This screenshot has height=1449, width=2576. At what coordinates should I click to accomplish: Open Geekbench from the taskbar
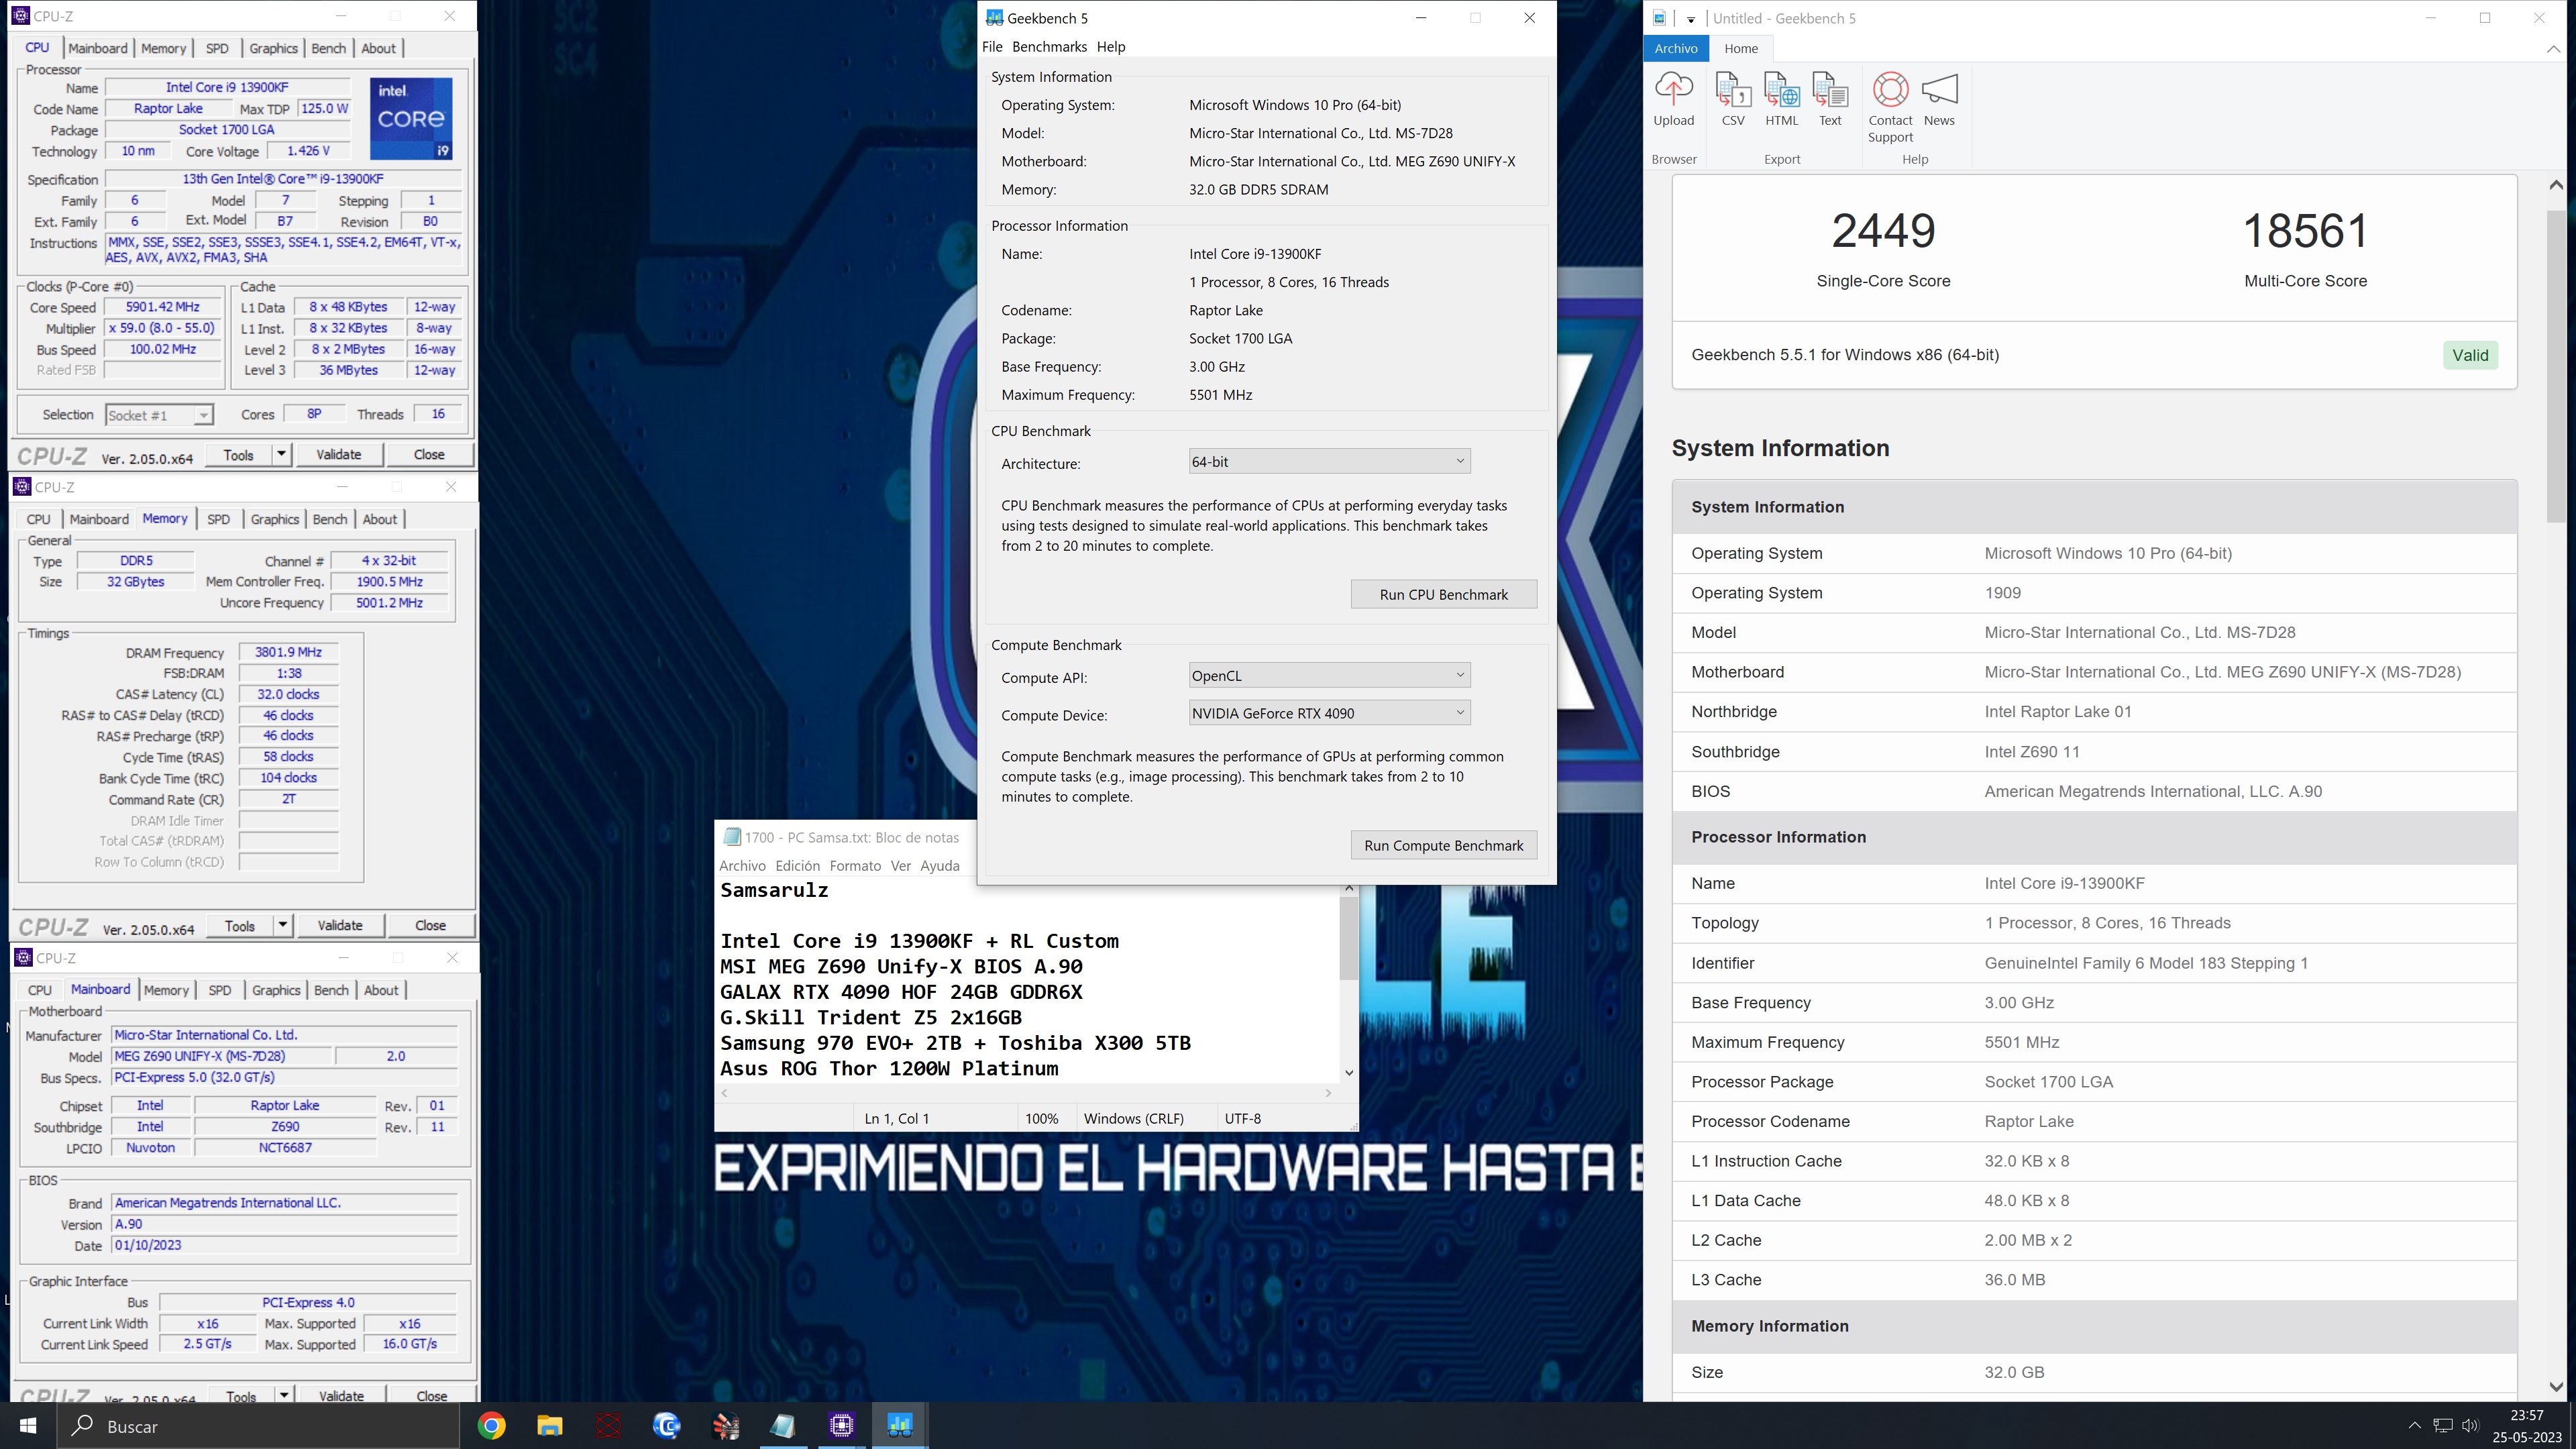(900, 1426)
